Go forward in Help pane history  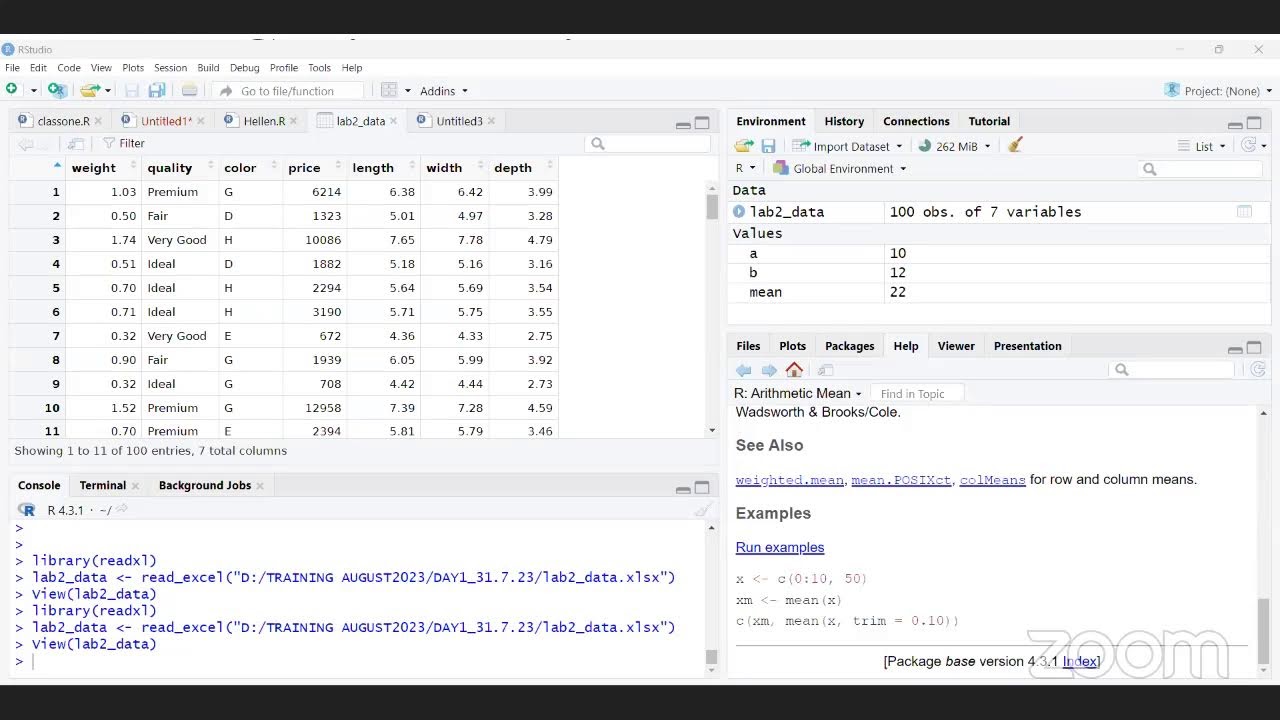[769, 370]
